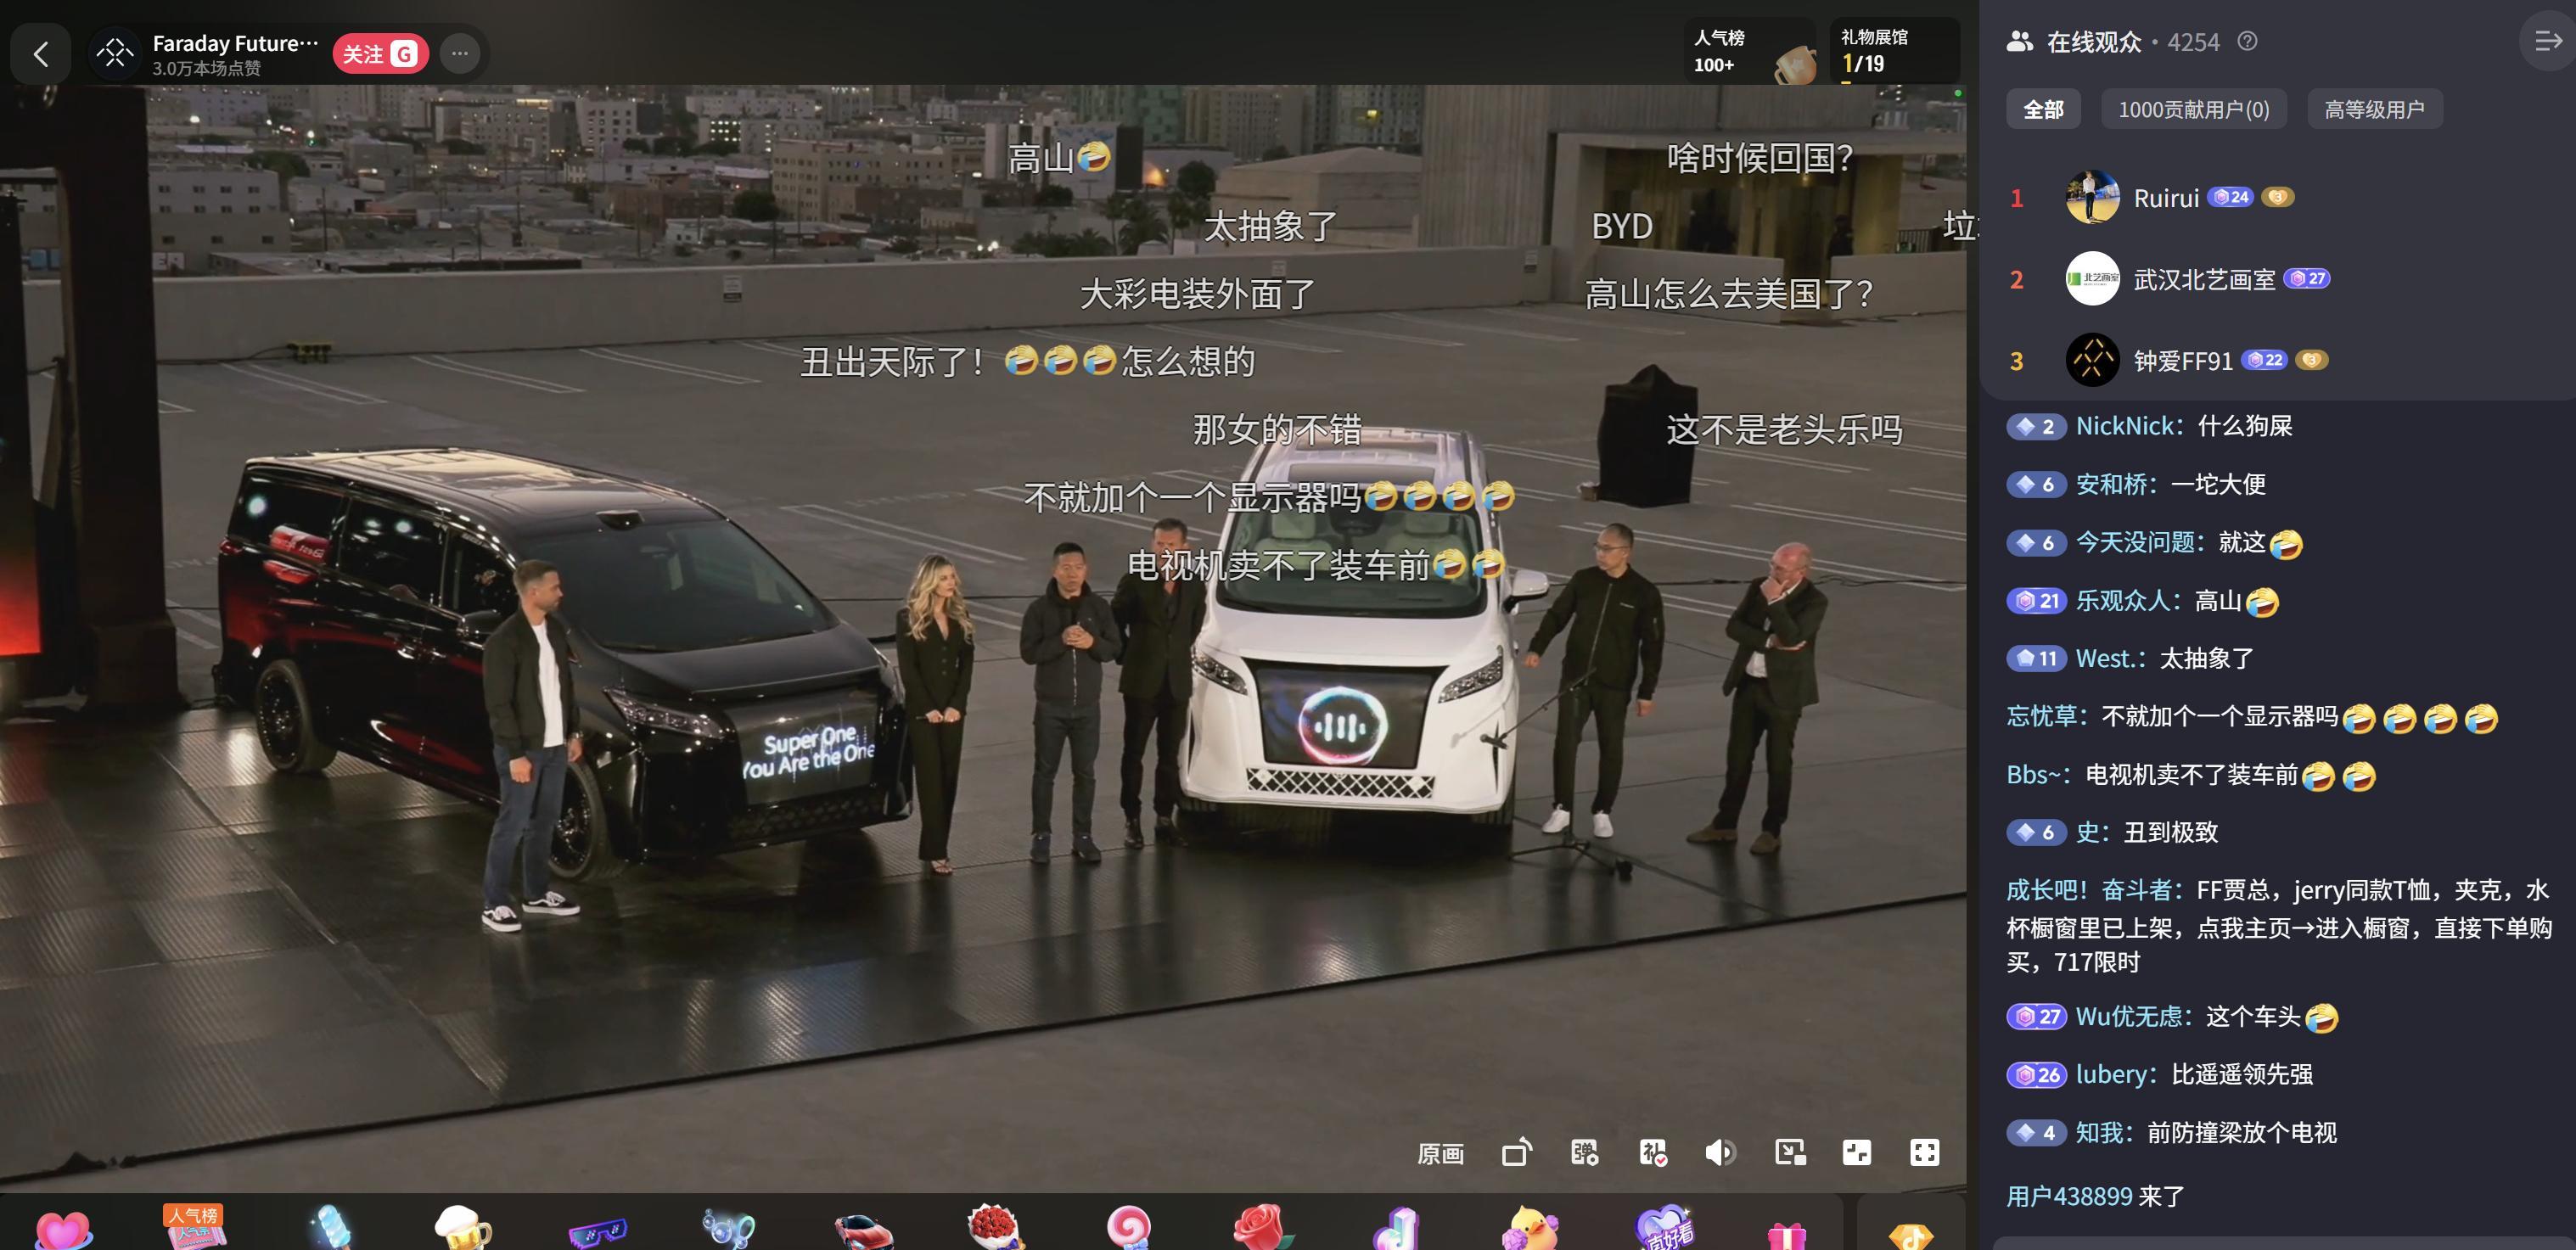
Task: Send the beer mug gift
Action: 463,1227
